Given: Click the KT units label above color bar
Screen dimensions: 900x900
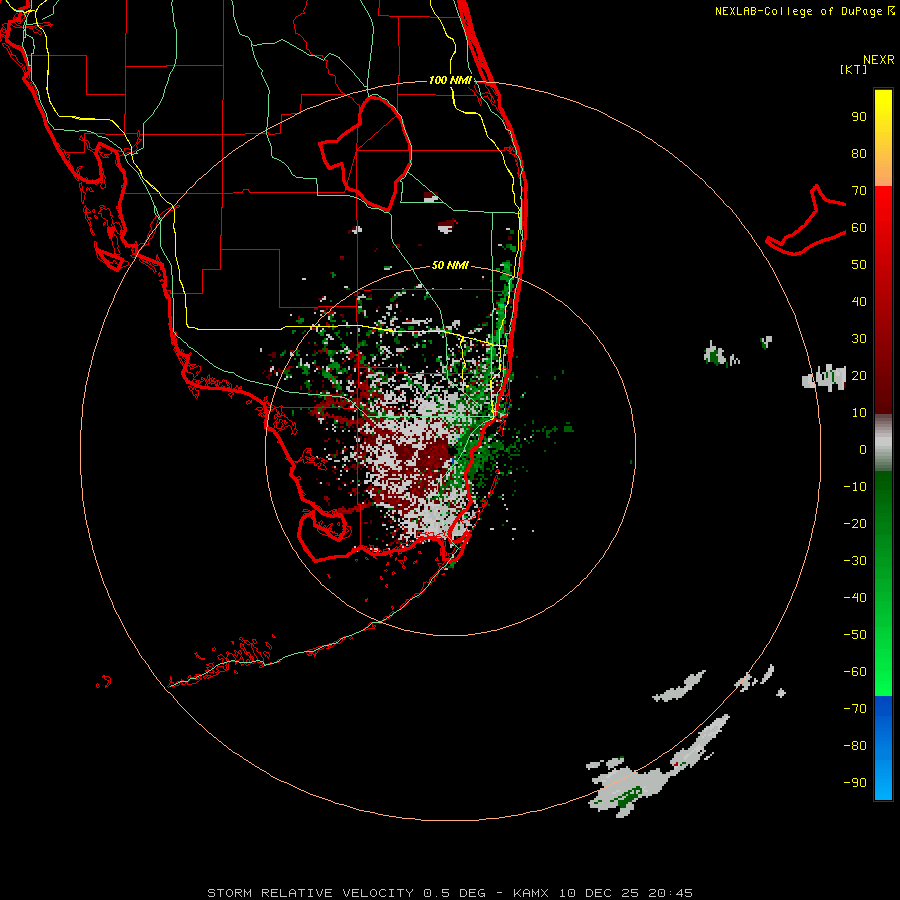Looking at the screenshot, I should 853,69.
